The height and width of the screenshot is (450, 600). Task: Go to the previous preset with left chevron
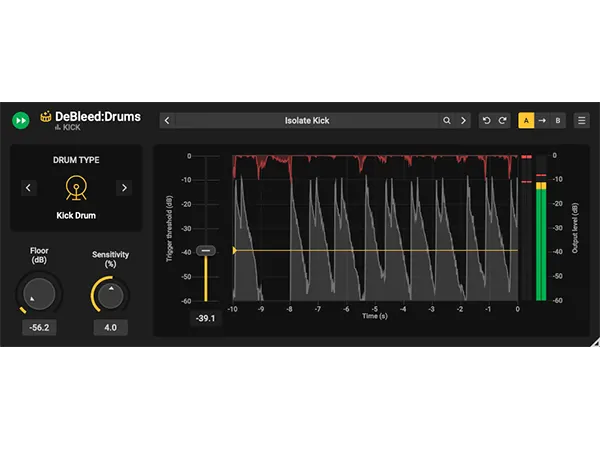pyautogui.click(x=167, y=121)
